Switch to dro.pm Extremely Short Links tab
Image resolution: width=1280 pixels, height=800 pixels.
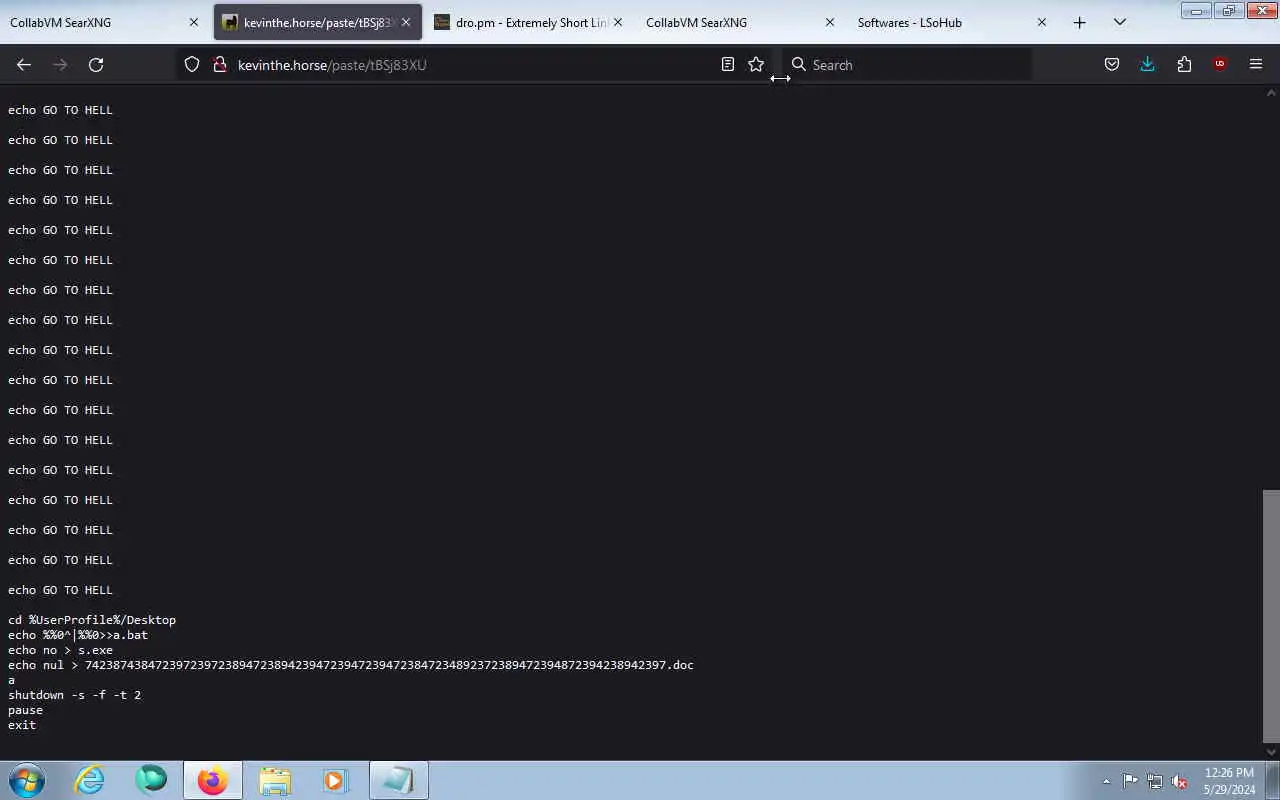529,22
